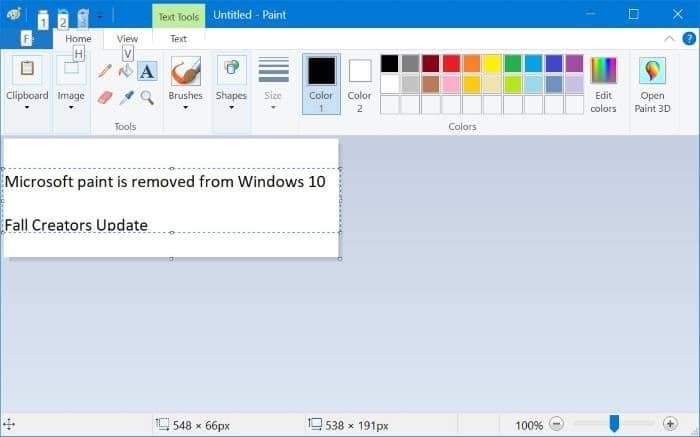Expand the Brushes dropdown arrow
This screenshot has height=437, width=700.
185,108
